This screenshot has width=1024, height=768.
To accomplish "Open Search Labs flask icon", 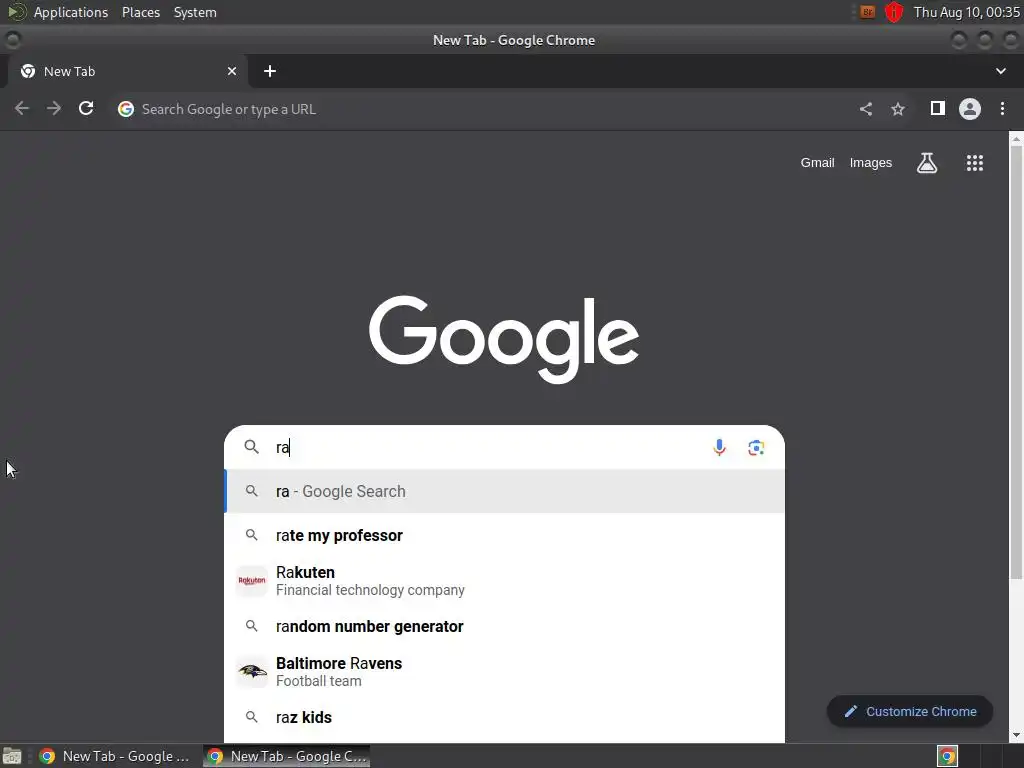I will pyautogui.click(x=927, y=163).
